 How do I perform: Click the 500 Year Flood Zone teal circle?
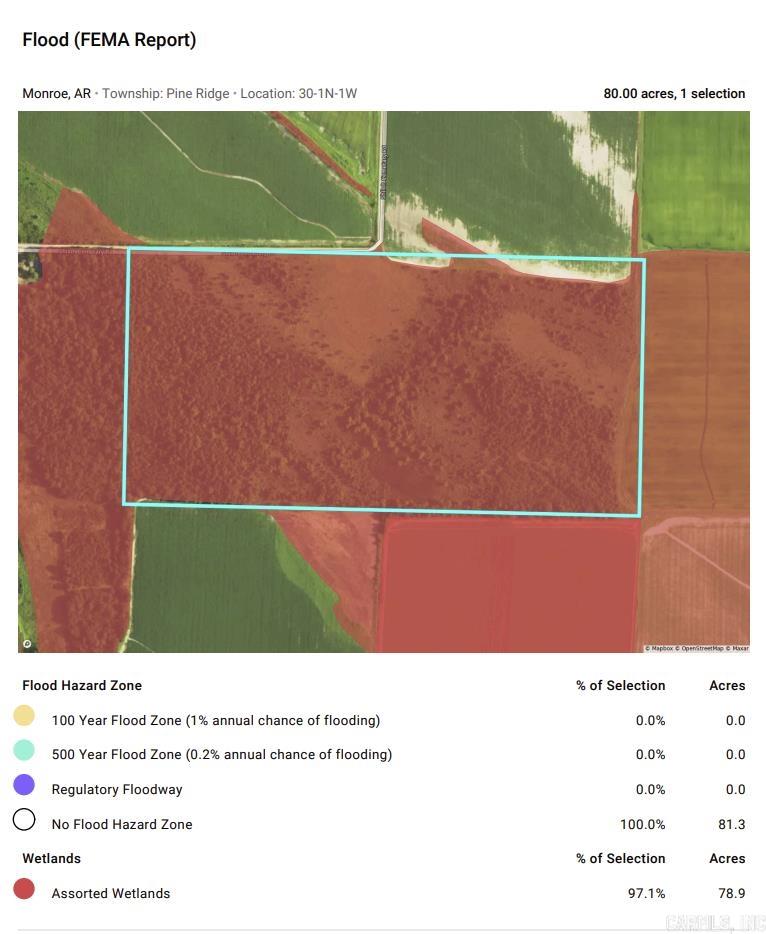(24, 751)
